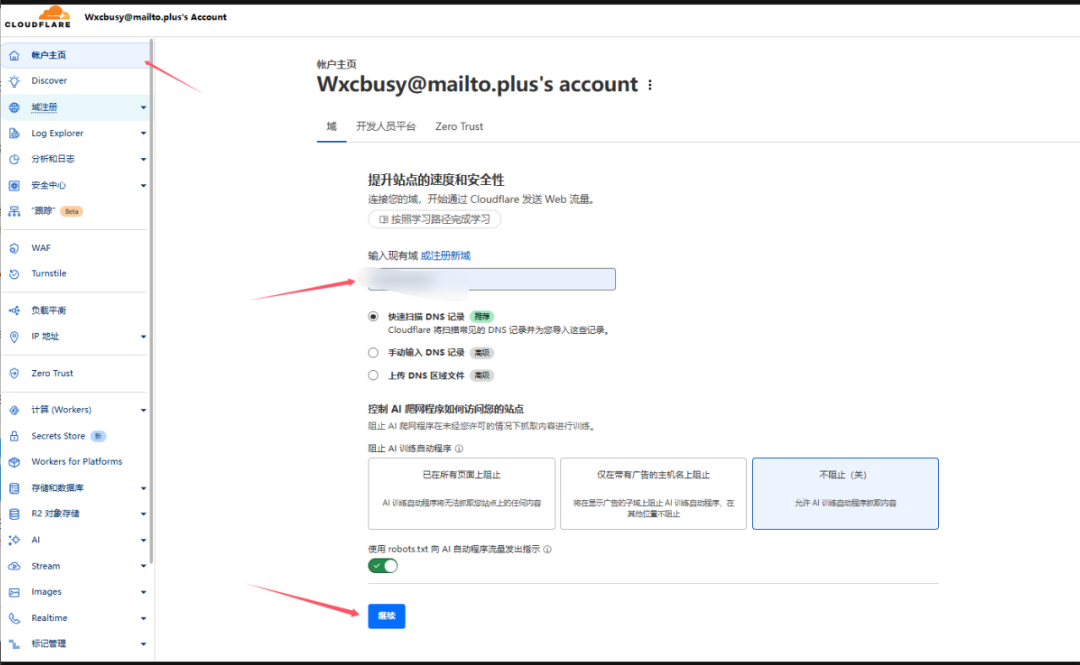Viewport: 1080px width, 665px height.
Task: Switch to the Zero Trust tab
Action: coord(459,127)
